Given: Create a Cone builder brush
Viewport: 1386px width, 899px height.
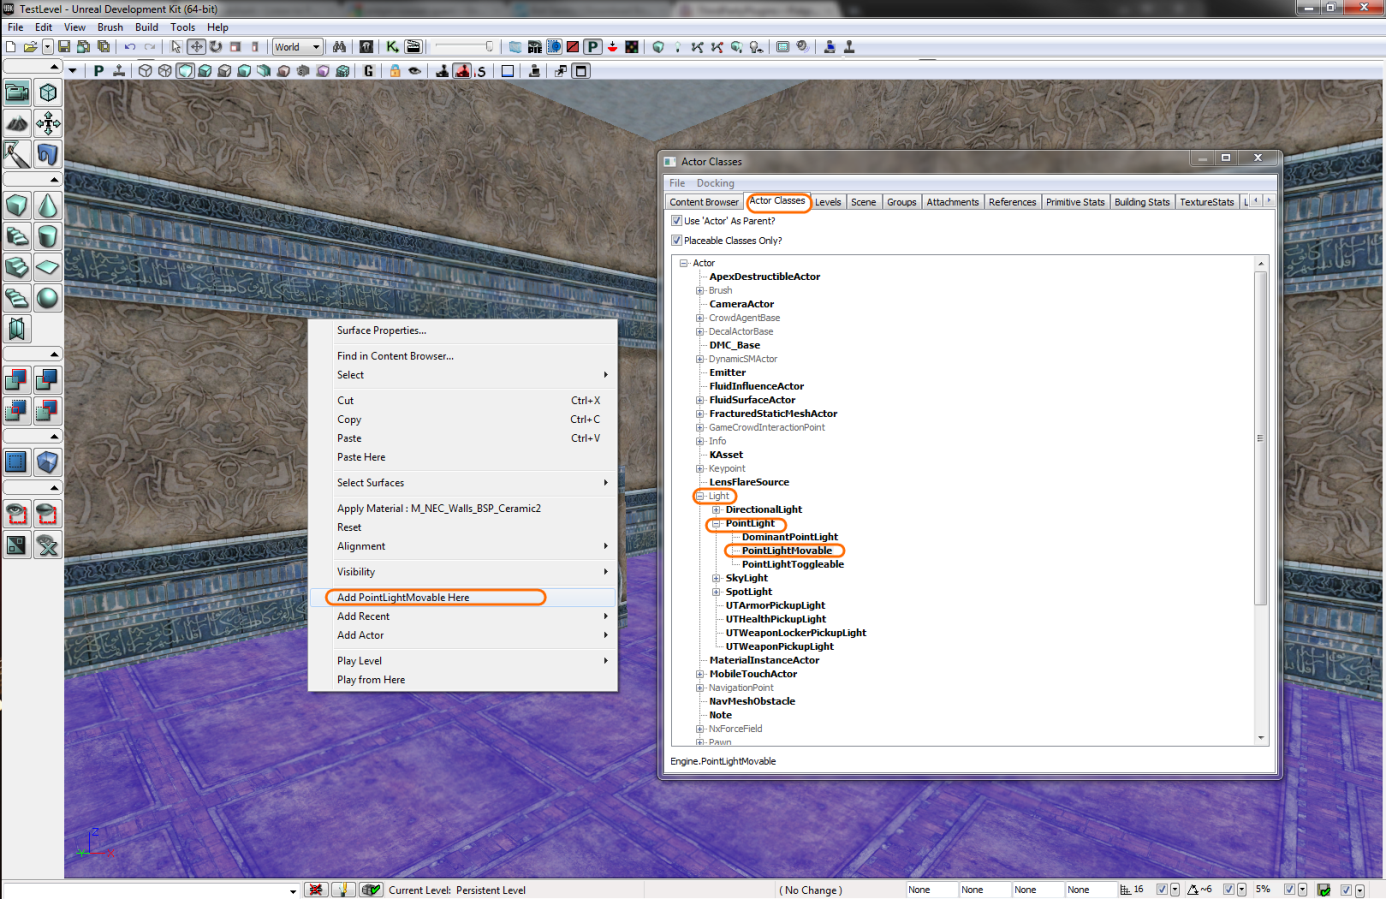Looking at the screenshot, I should point(48,206).
